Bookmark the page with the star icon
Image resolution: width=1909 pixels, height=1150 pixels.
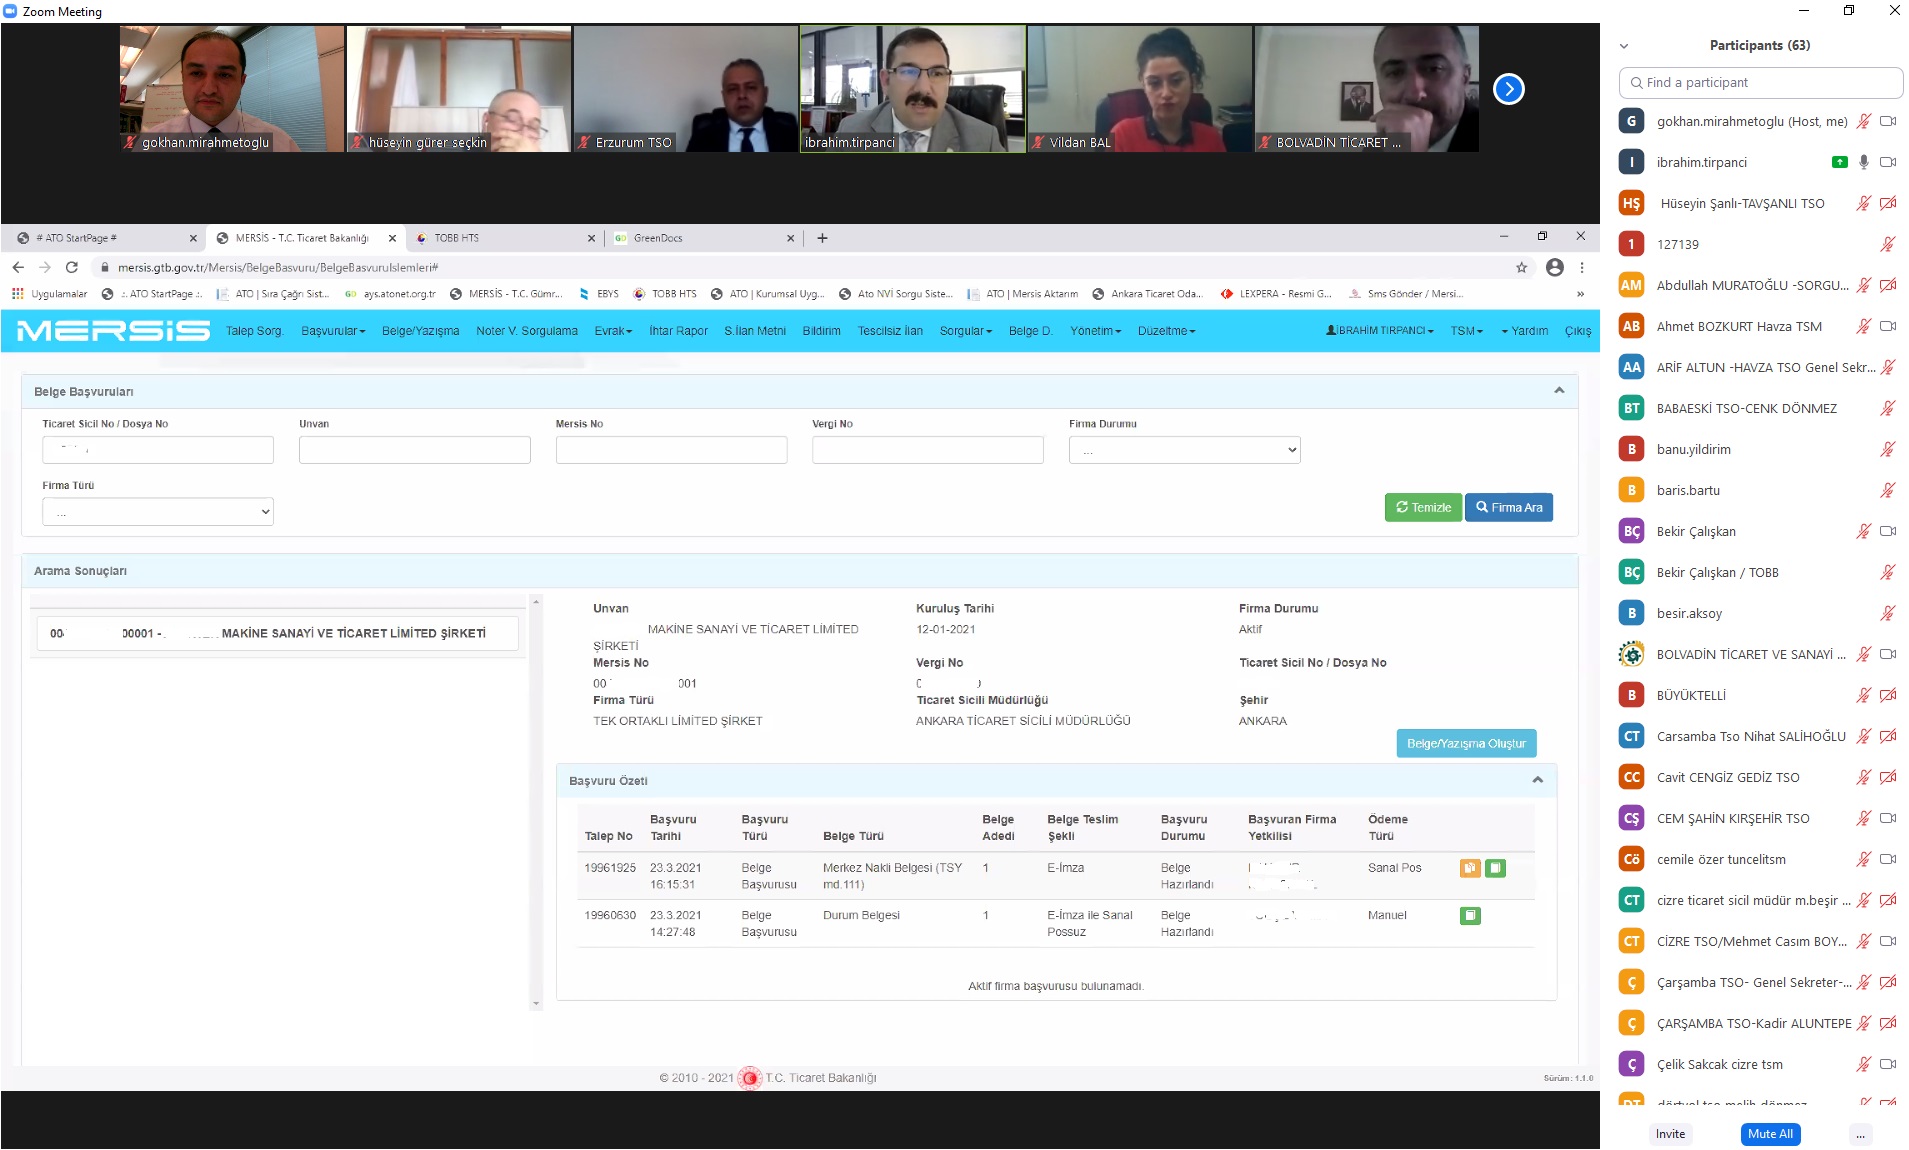coord(1521,267)
